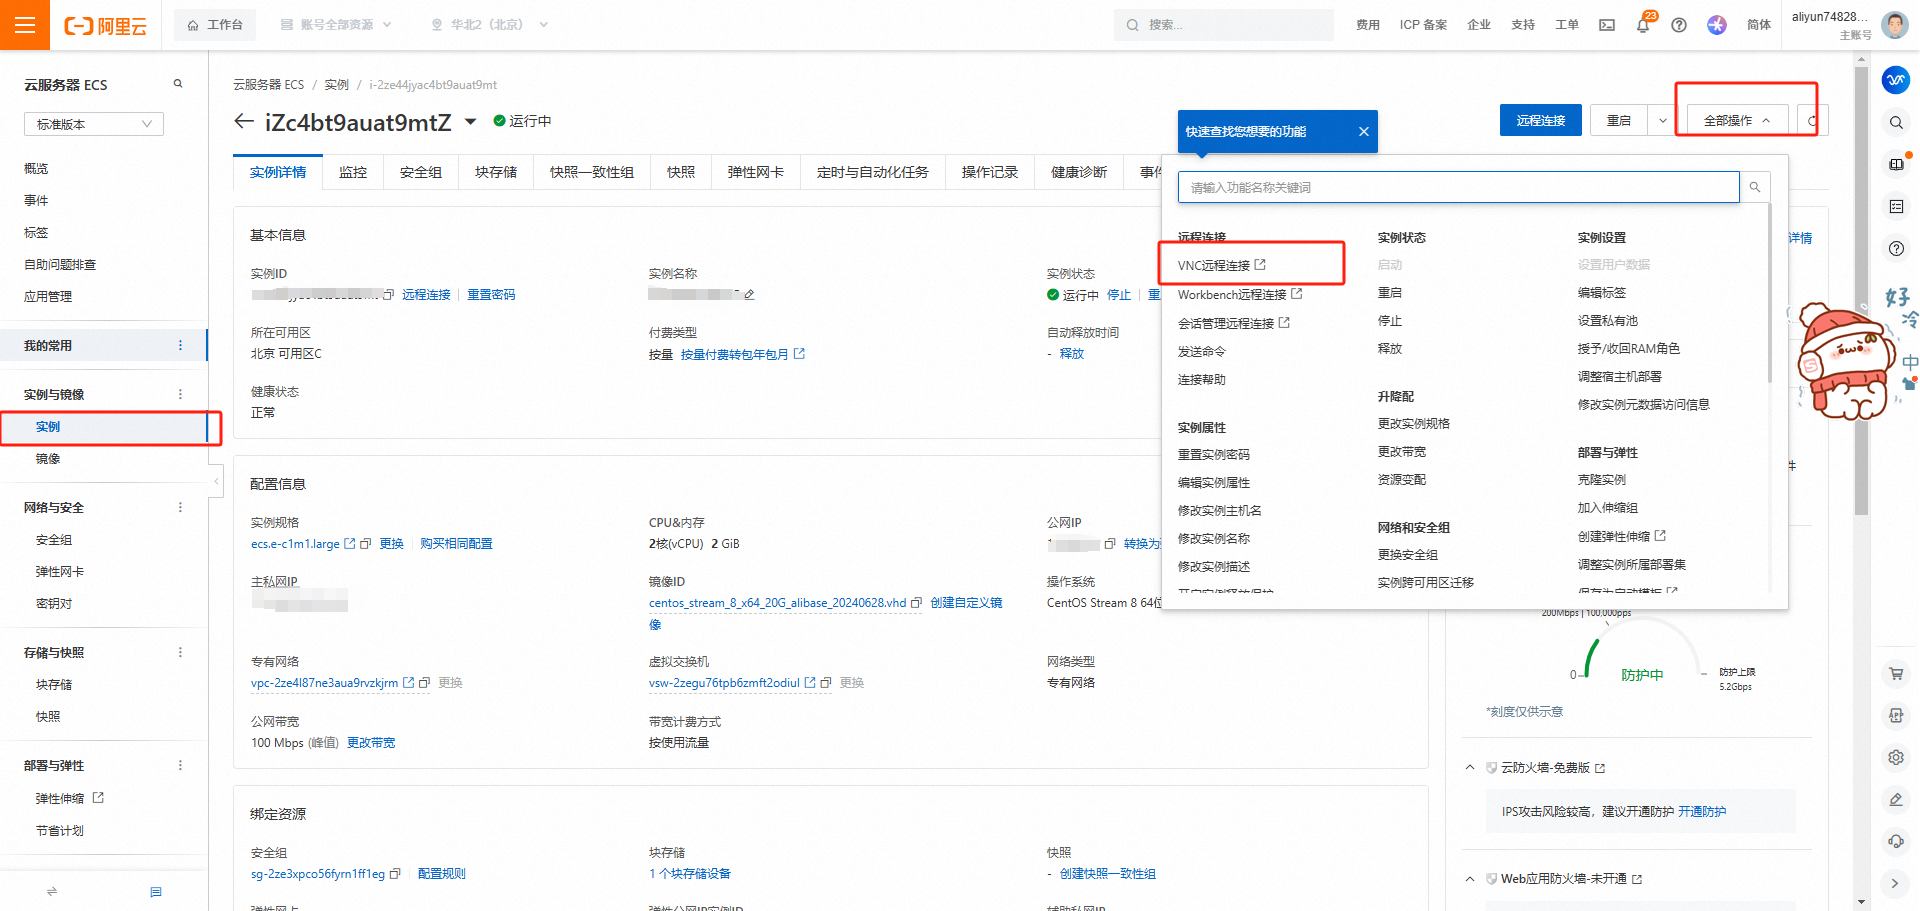Open the 账号全部资源 resource dropdown
Viewport: 1920px width, 911px height.
click(x=336, y=25)
